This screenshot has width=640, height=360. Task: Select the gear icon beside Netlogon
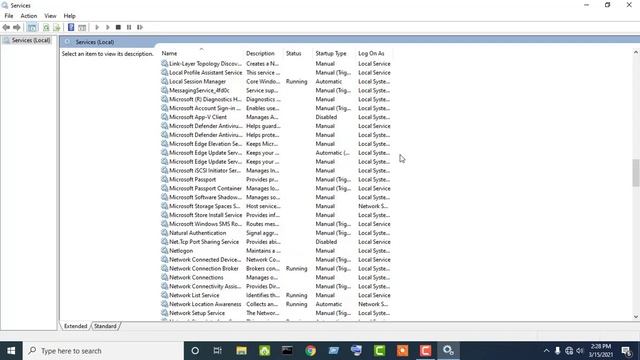click(x=164, y=251)
